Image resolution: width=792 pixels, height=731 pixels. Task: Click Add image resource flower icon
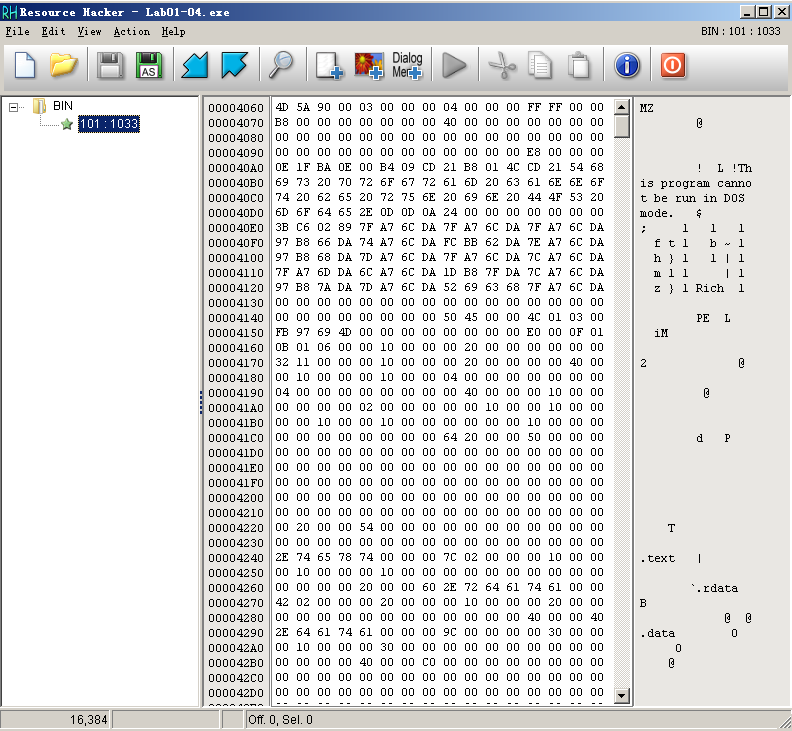pos(369,66)
